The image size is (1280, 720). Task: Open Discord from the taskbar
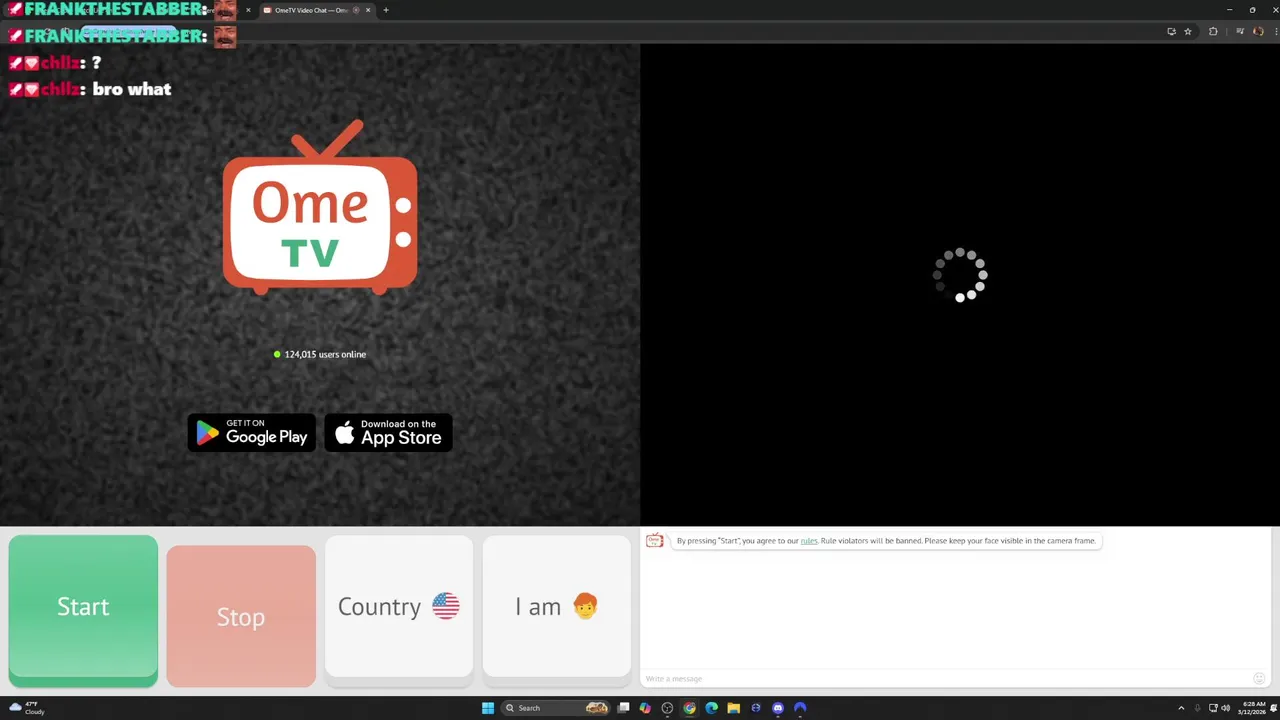778,708
